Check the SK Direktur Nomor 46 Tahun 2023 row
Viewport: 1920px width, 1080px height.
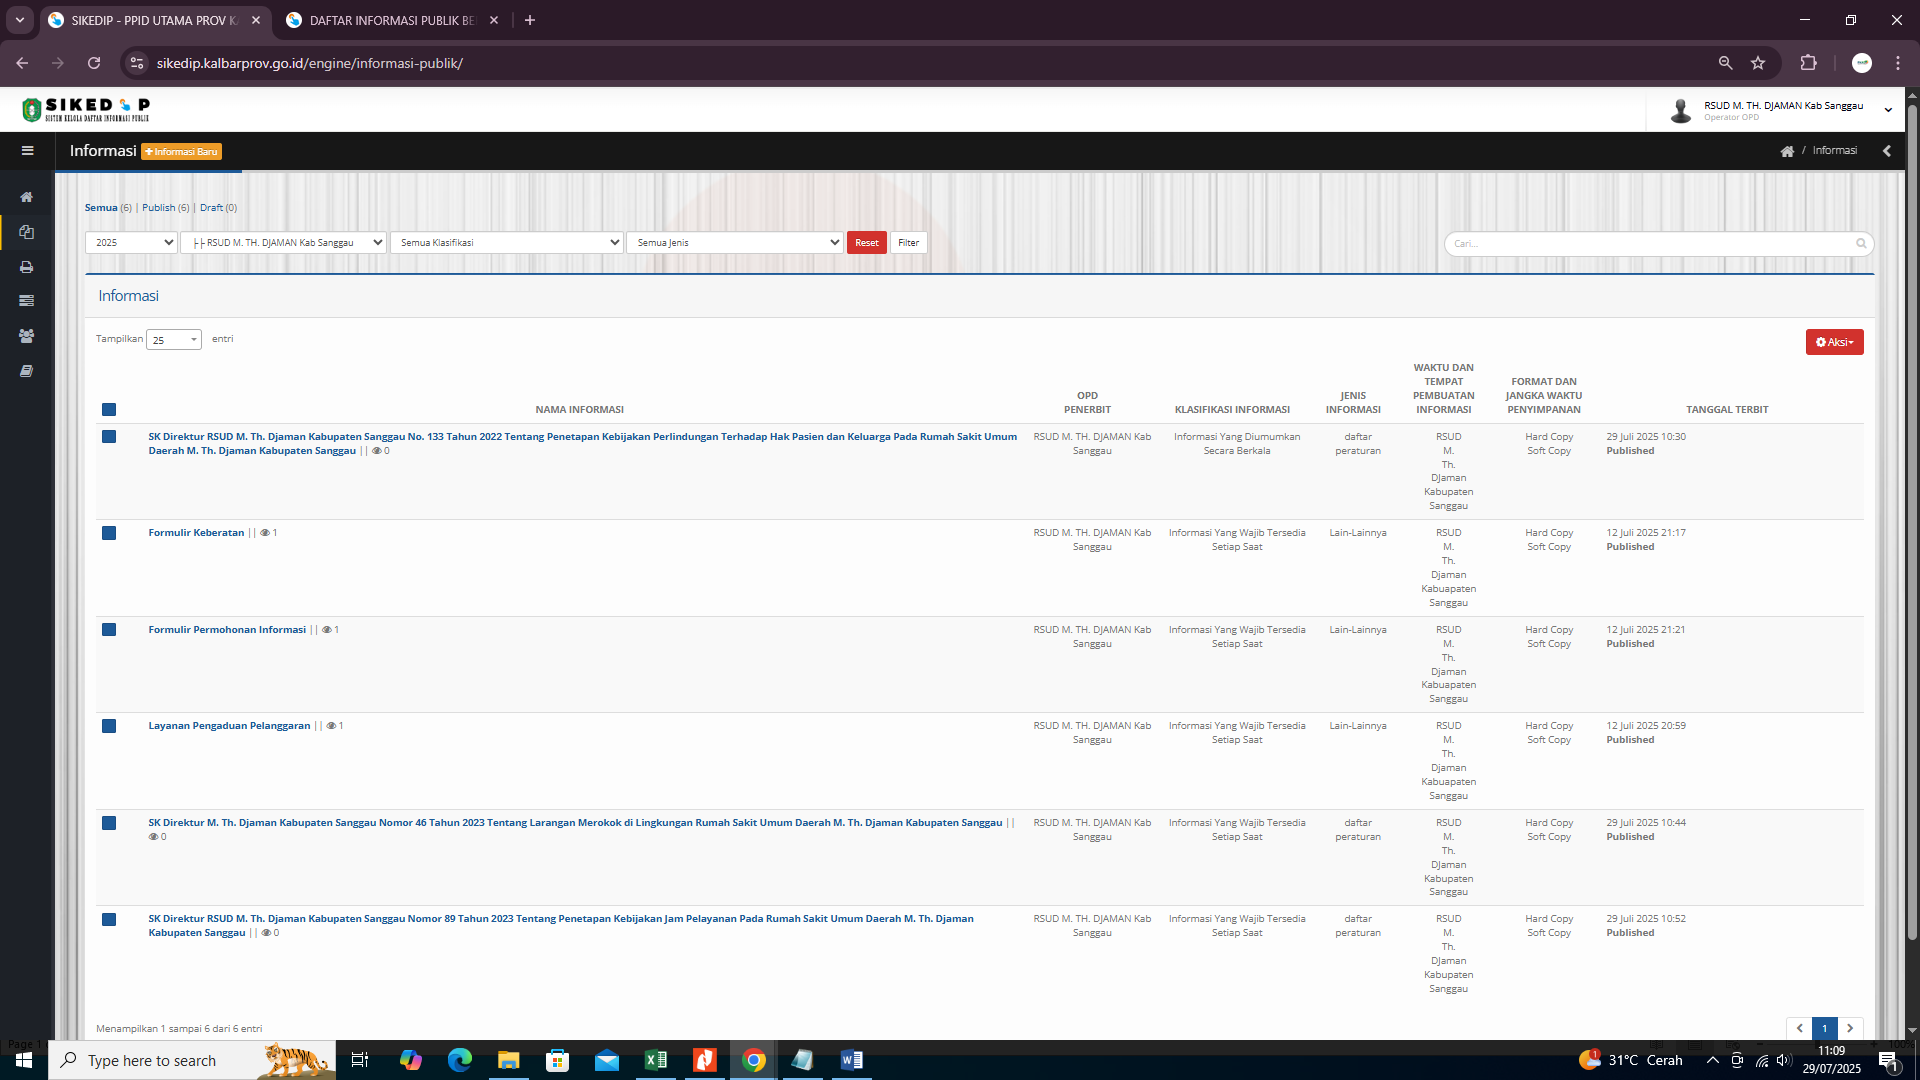(109, 823)
